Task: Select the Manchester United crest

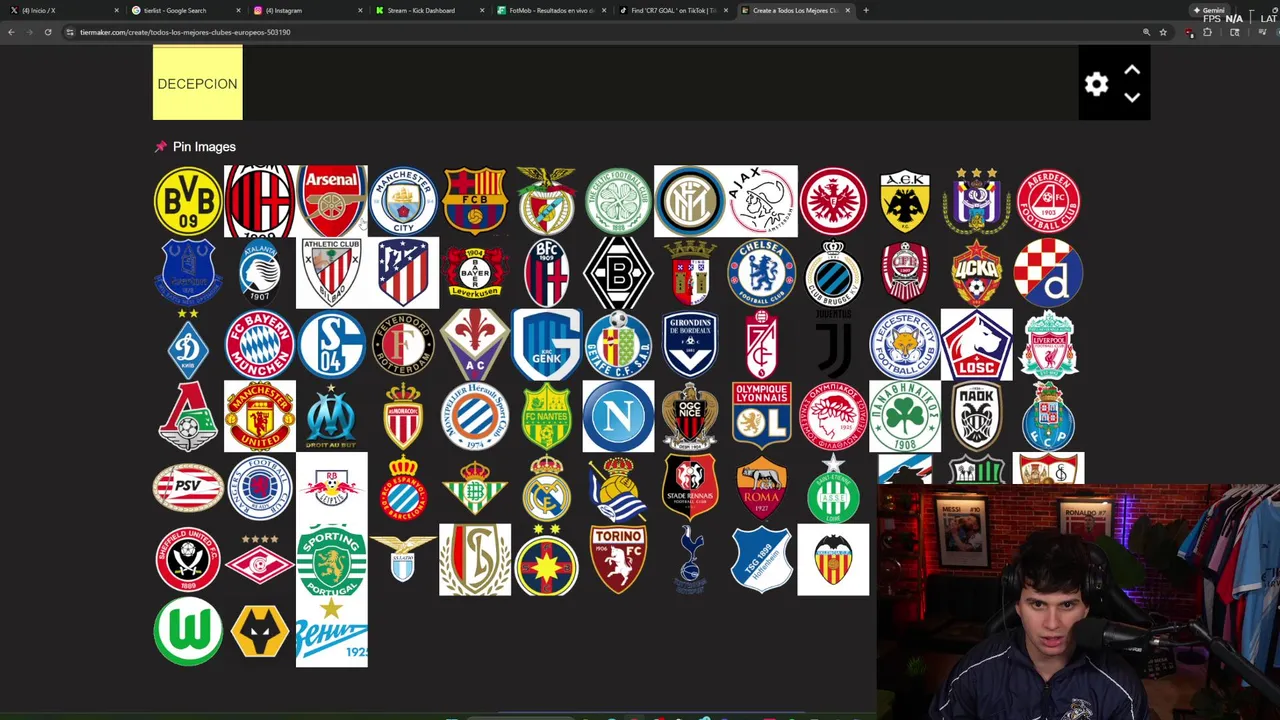Action: click(x=260, y=416)
